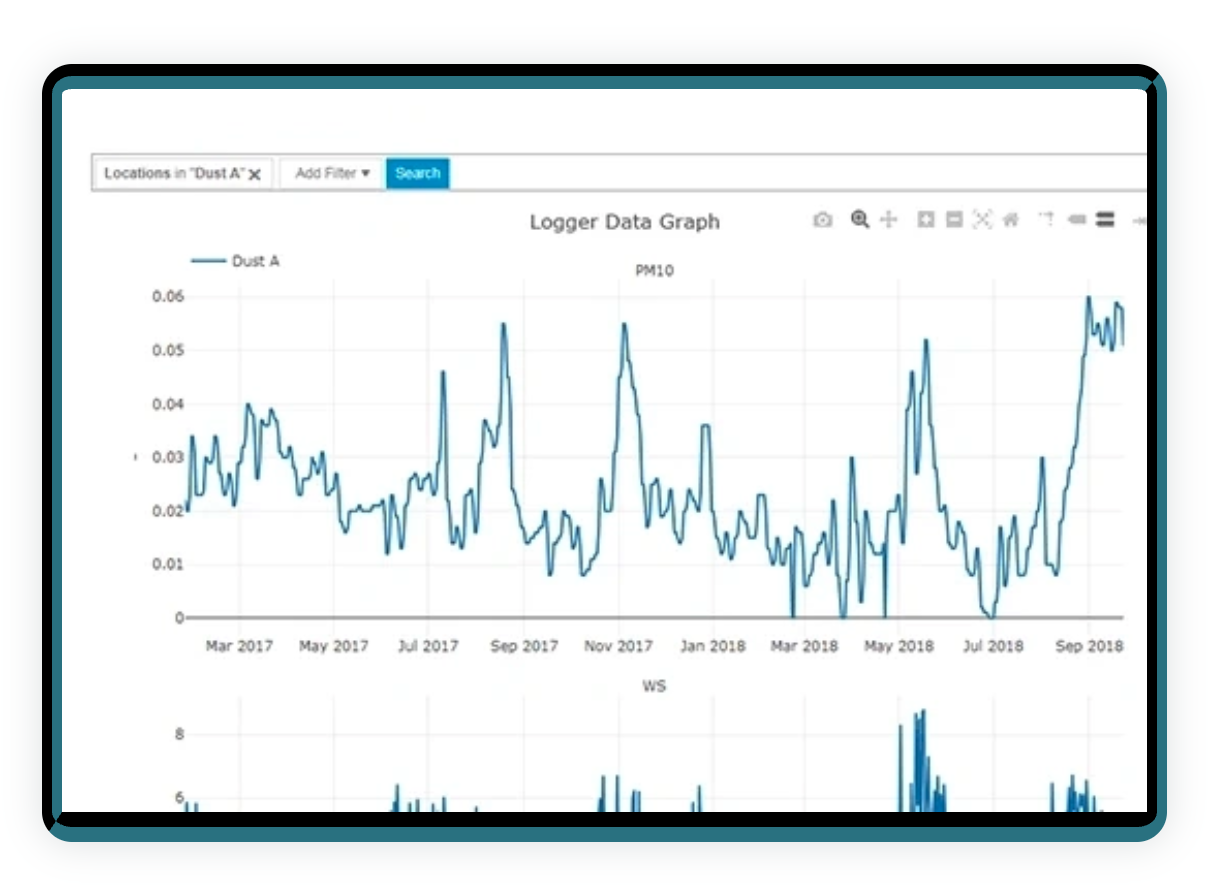This screenshot has width=1214, height=894.
Task: Click the 0.03 y-axis value
Action: (x=168, y=457)
